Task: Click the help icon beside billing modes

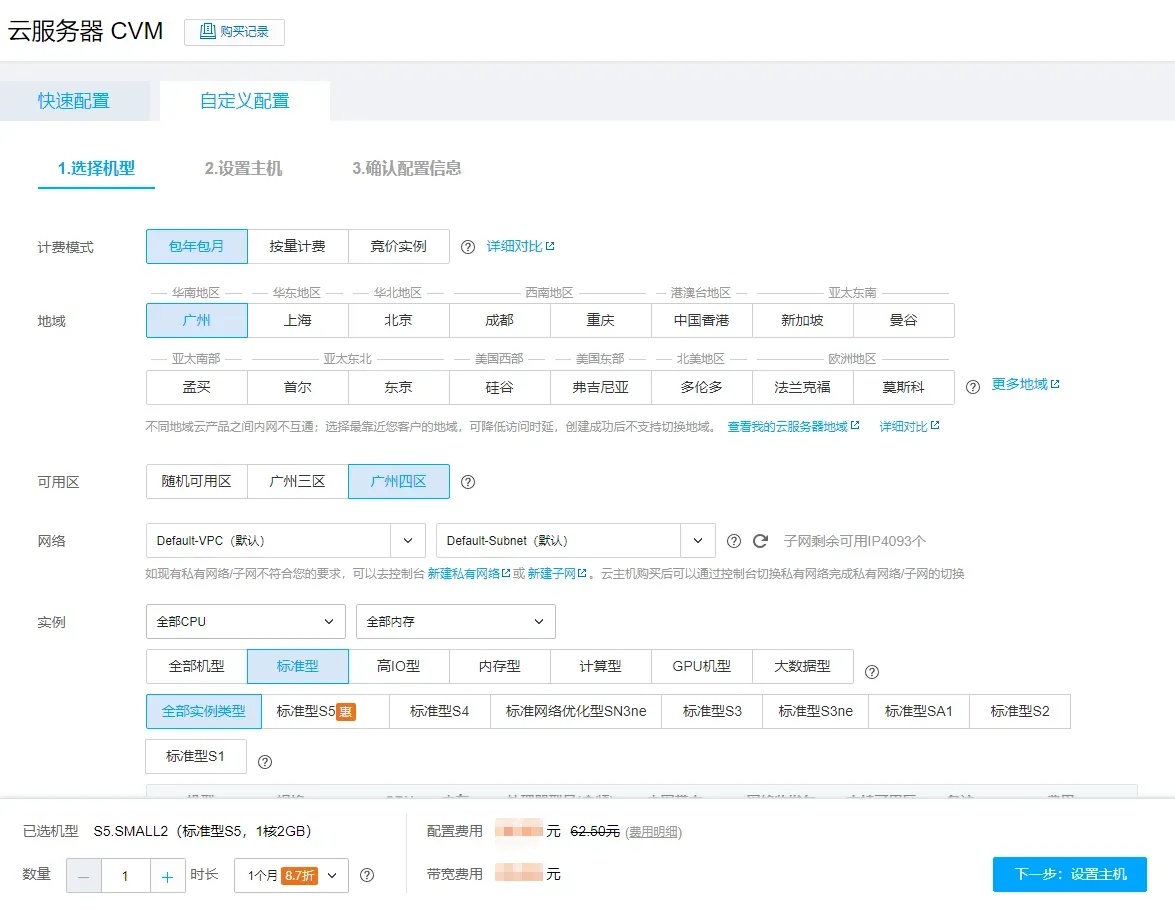Action: [x=468, y=247]
